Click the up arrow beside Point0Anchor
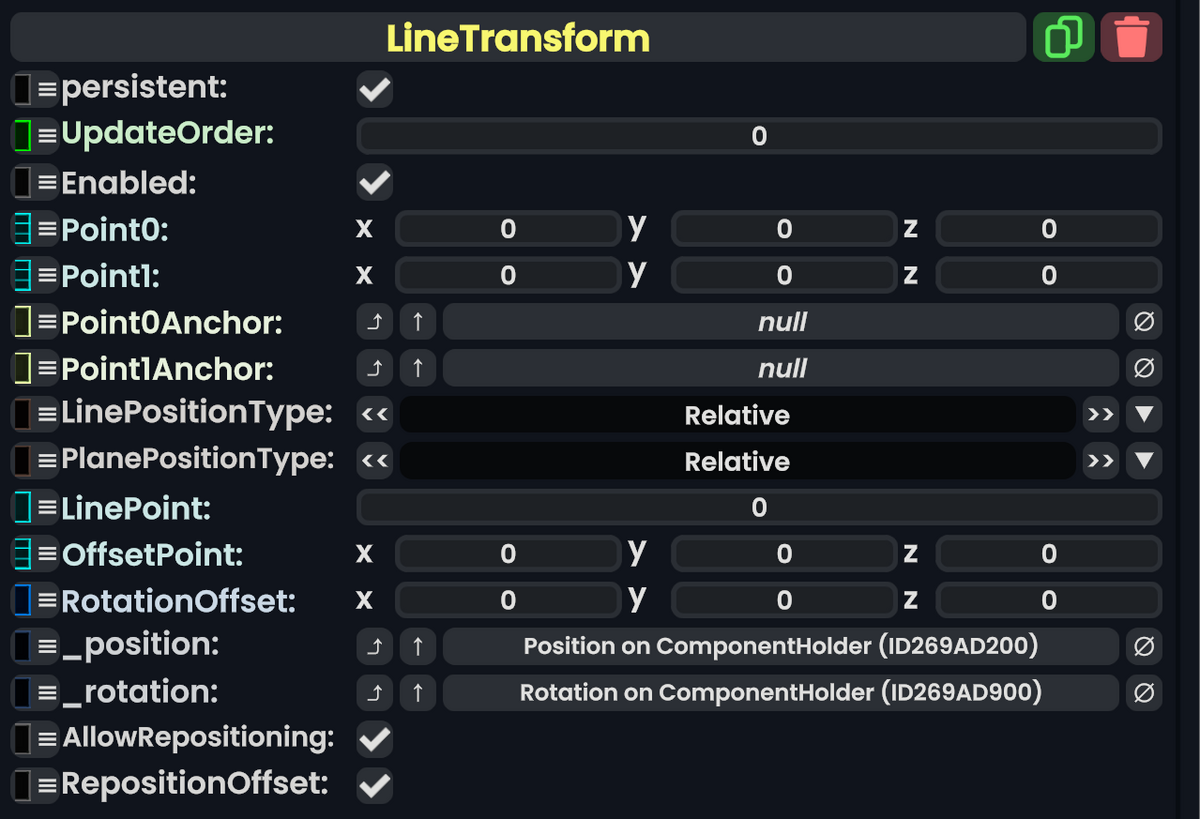Screen dimensions: 1200x819 (417, 321)
